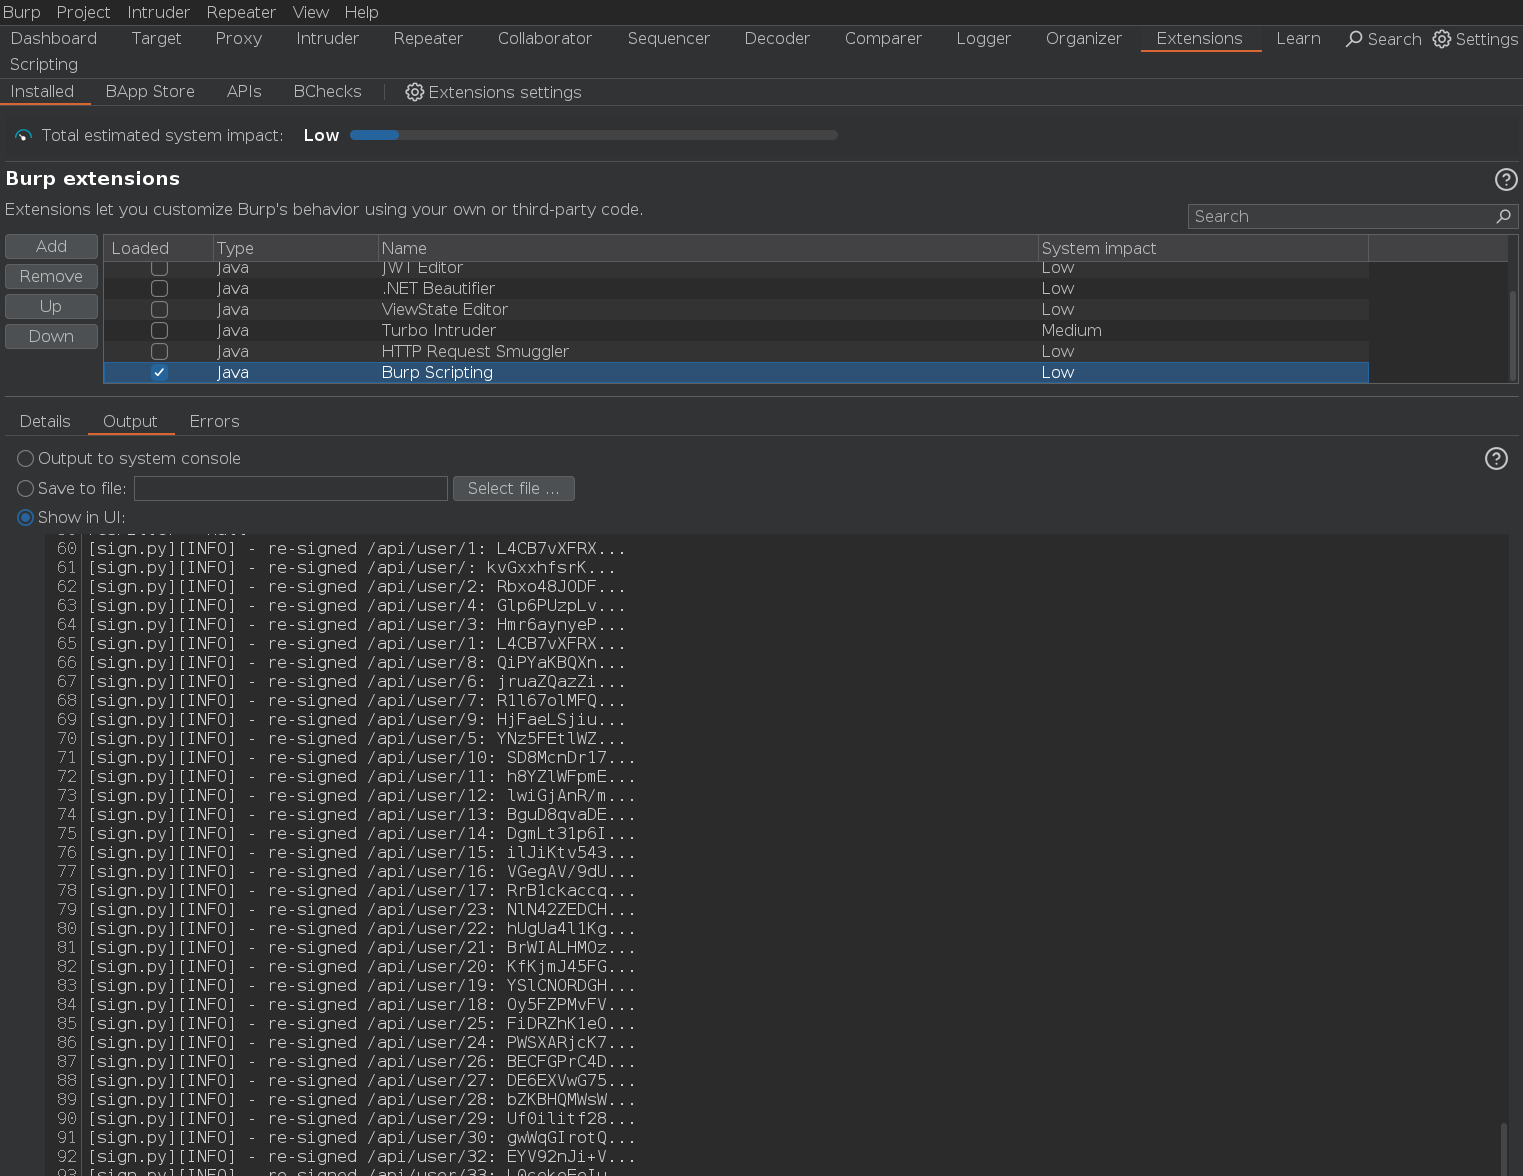Switch to the Proxy tab

pyautogui.click(x=239, y=39)
